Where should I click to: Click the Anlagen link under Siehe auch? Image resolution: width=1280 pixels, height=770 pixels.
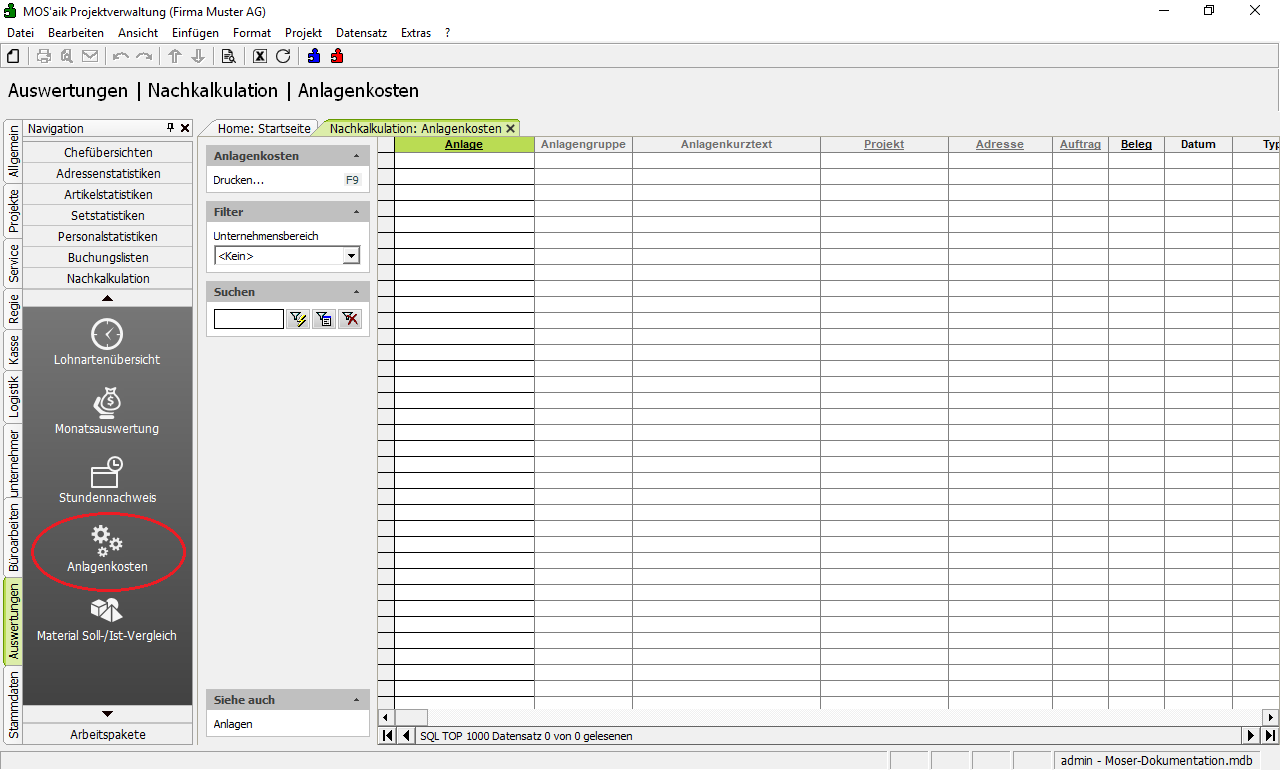point(233,724)
